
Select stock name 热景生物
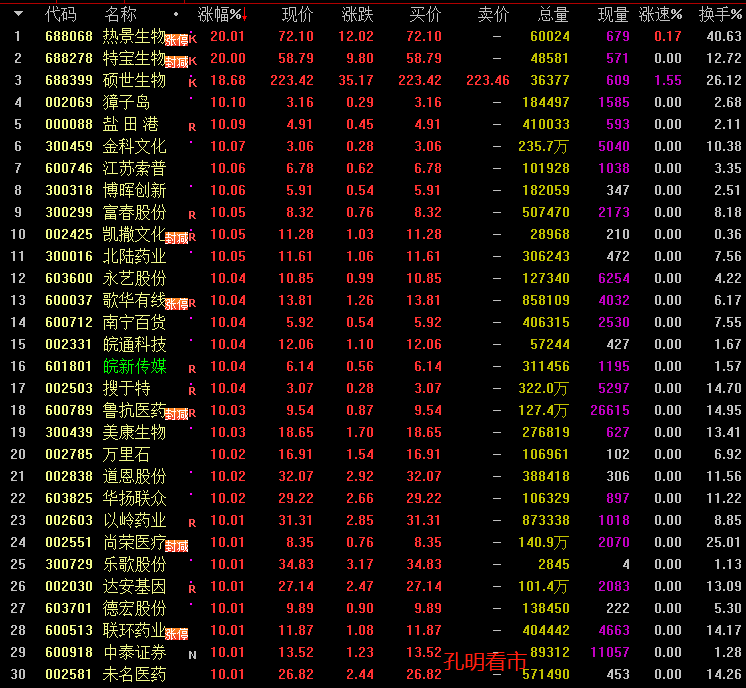pyautogui.click(x=134, y=36)
